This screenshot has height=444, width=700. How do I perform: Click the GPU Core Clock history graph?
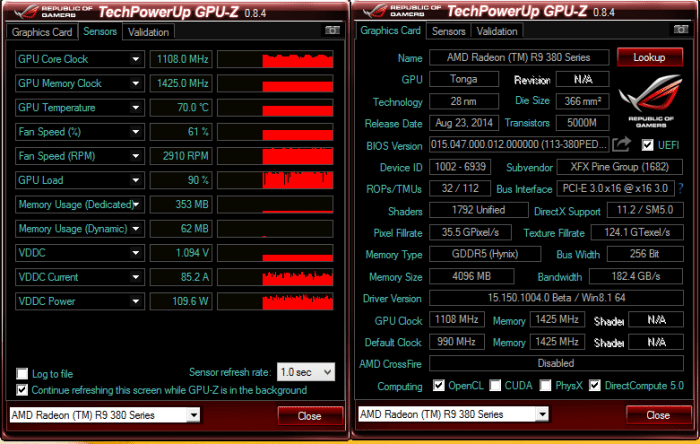275,59
